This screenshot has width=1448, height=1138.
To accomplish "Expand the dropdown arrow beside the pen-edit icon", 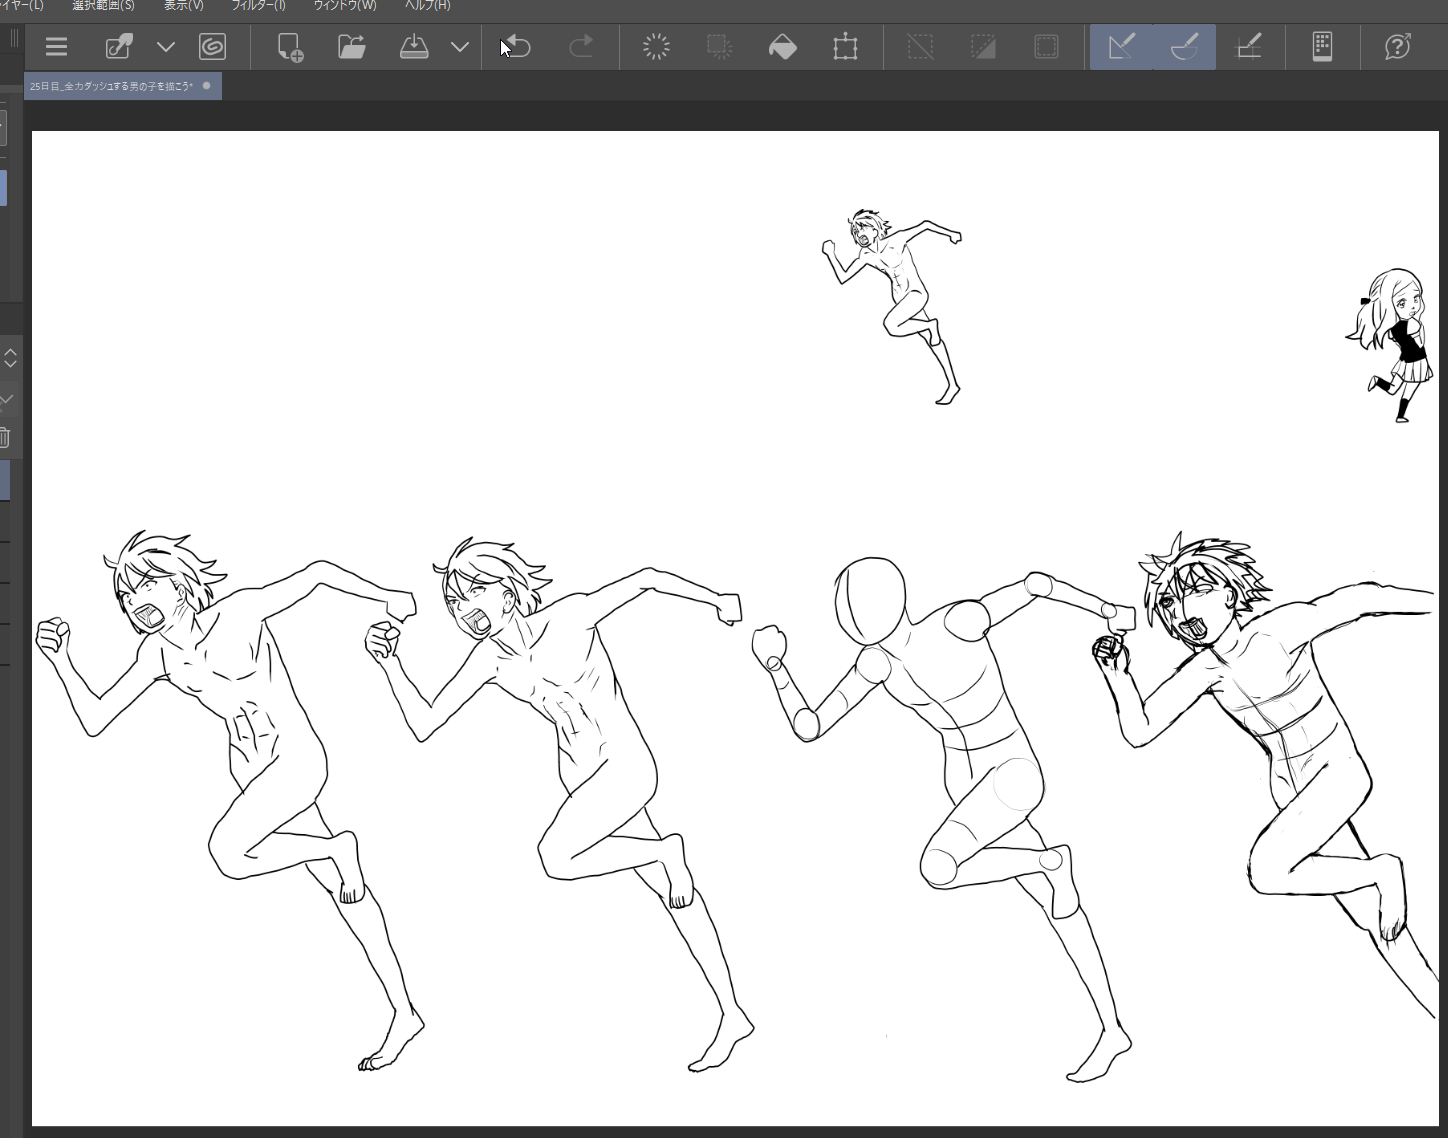I will click(x=166, y=47).
